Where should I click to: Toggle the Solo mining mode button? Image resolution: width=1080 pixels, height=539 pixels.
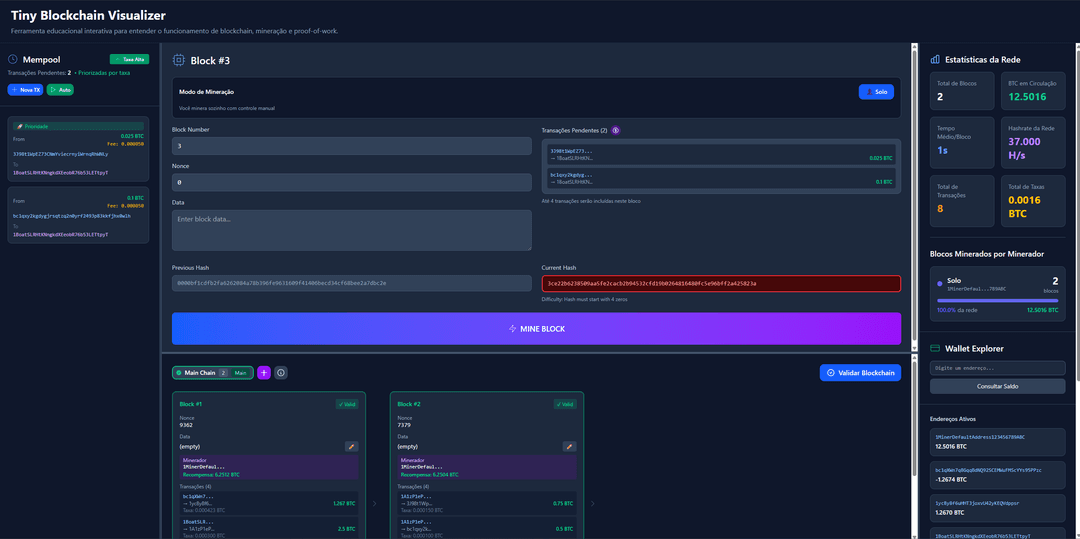875,92
